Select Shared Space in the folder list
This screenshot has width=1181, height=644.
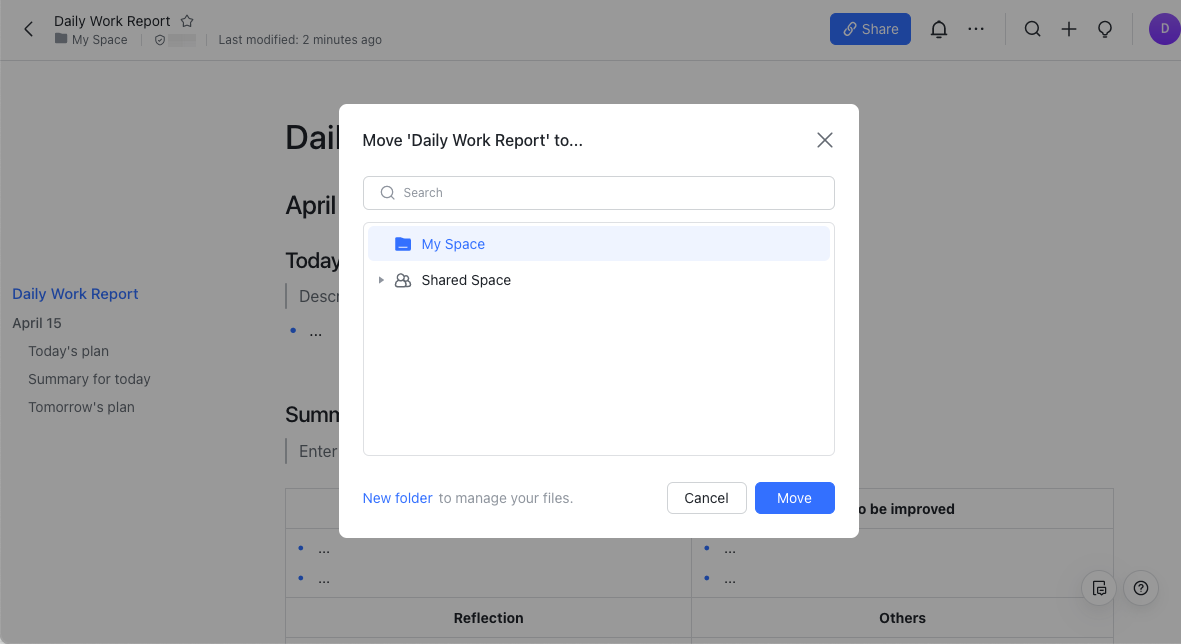pyautogui.click(x=466, y=280)
